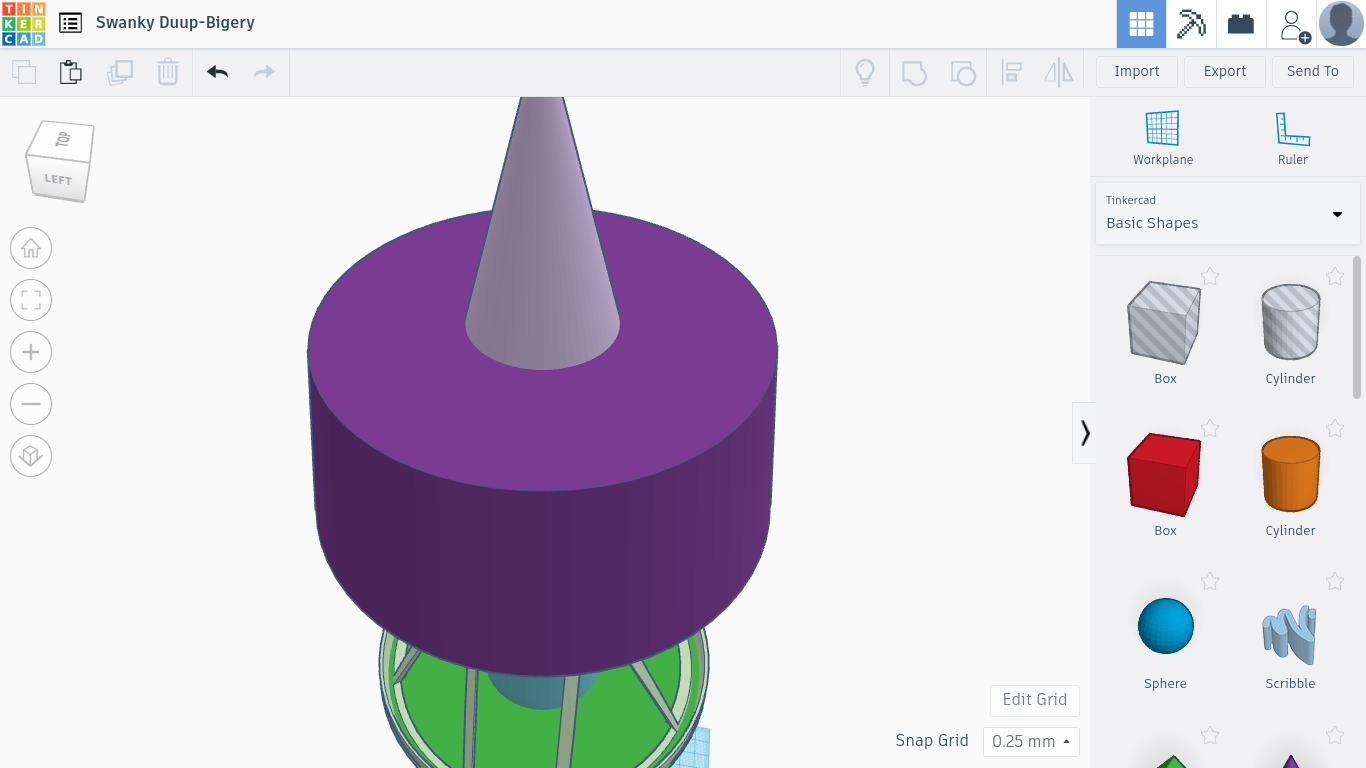The height and width of the screenshot is (768, 1366).
Task: Switch to Minecraft blocks mode pickaxe icon
Action: point(1189,23)
